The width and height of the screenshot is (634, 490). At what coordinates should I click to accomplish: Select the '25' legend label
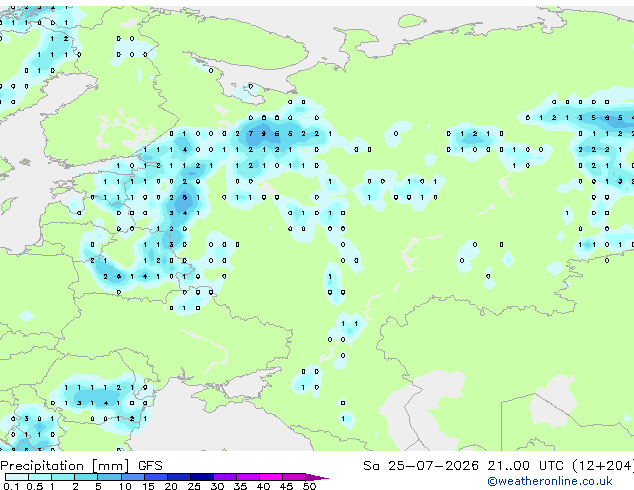tap(194, 486)
